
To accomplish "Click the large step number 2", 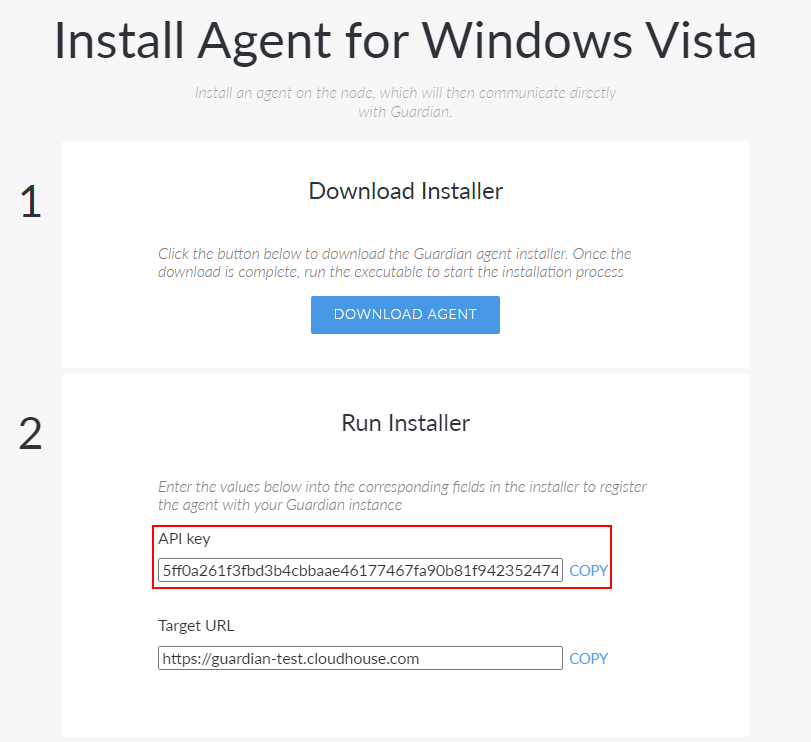I will tap(31, 434).
